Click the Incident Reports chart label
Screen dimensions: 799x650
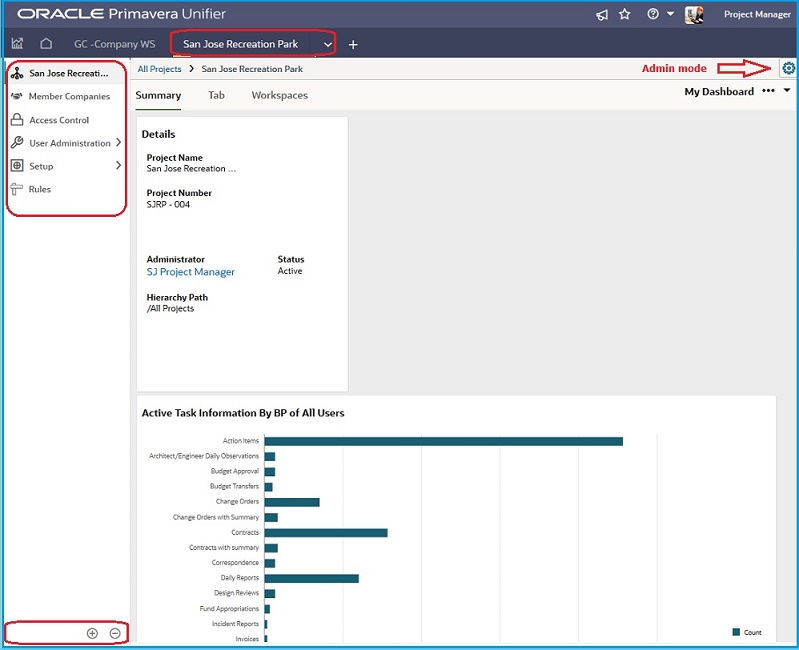point(235,624)
